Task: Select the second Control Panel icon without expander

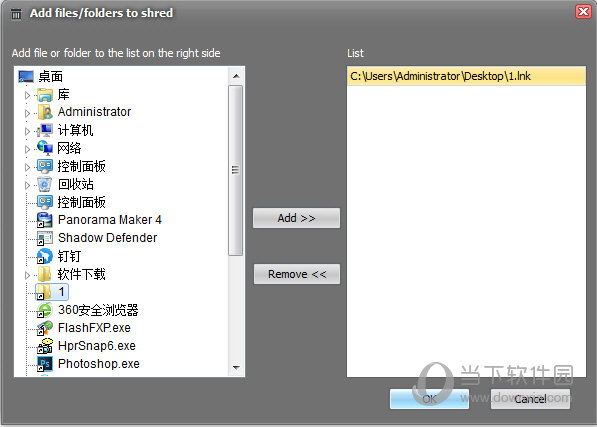Action: [45, 202]
